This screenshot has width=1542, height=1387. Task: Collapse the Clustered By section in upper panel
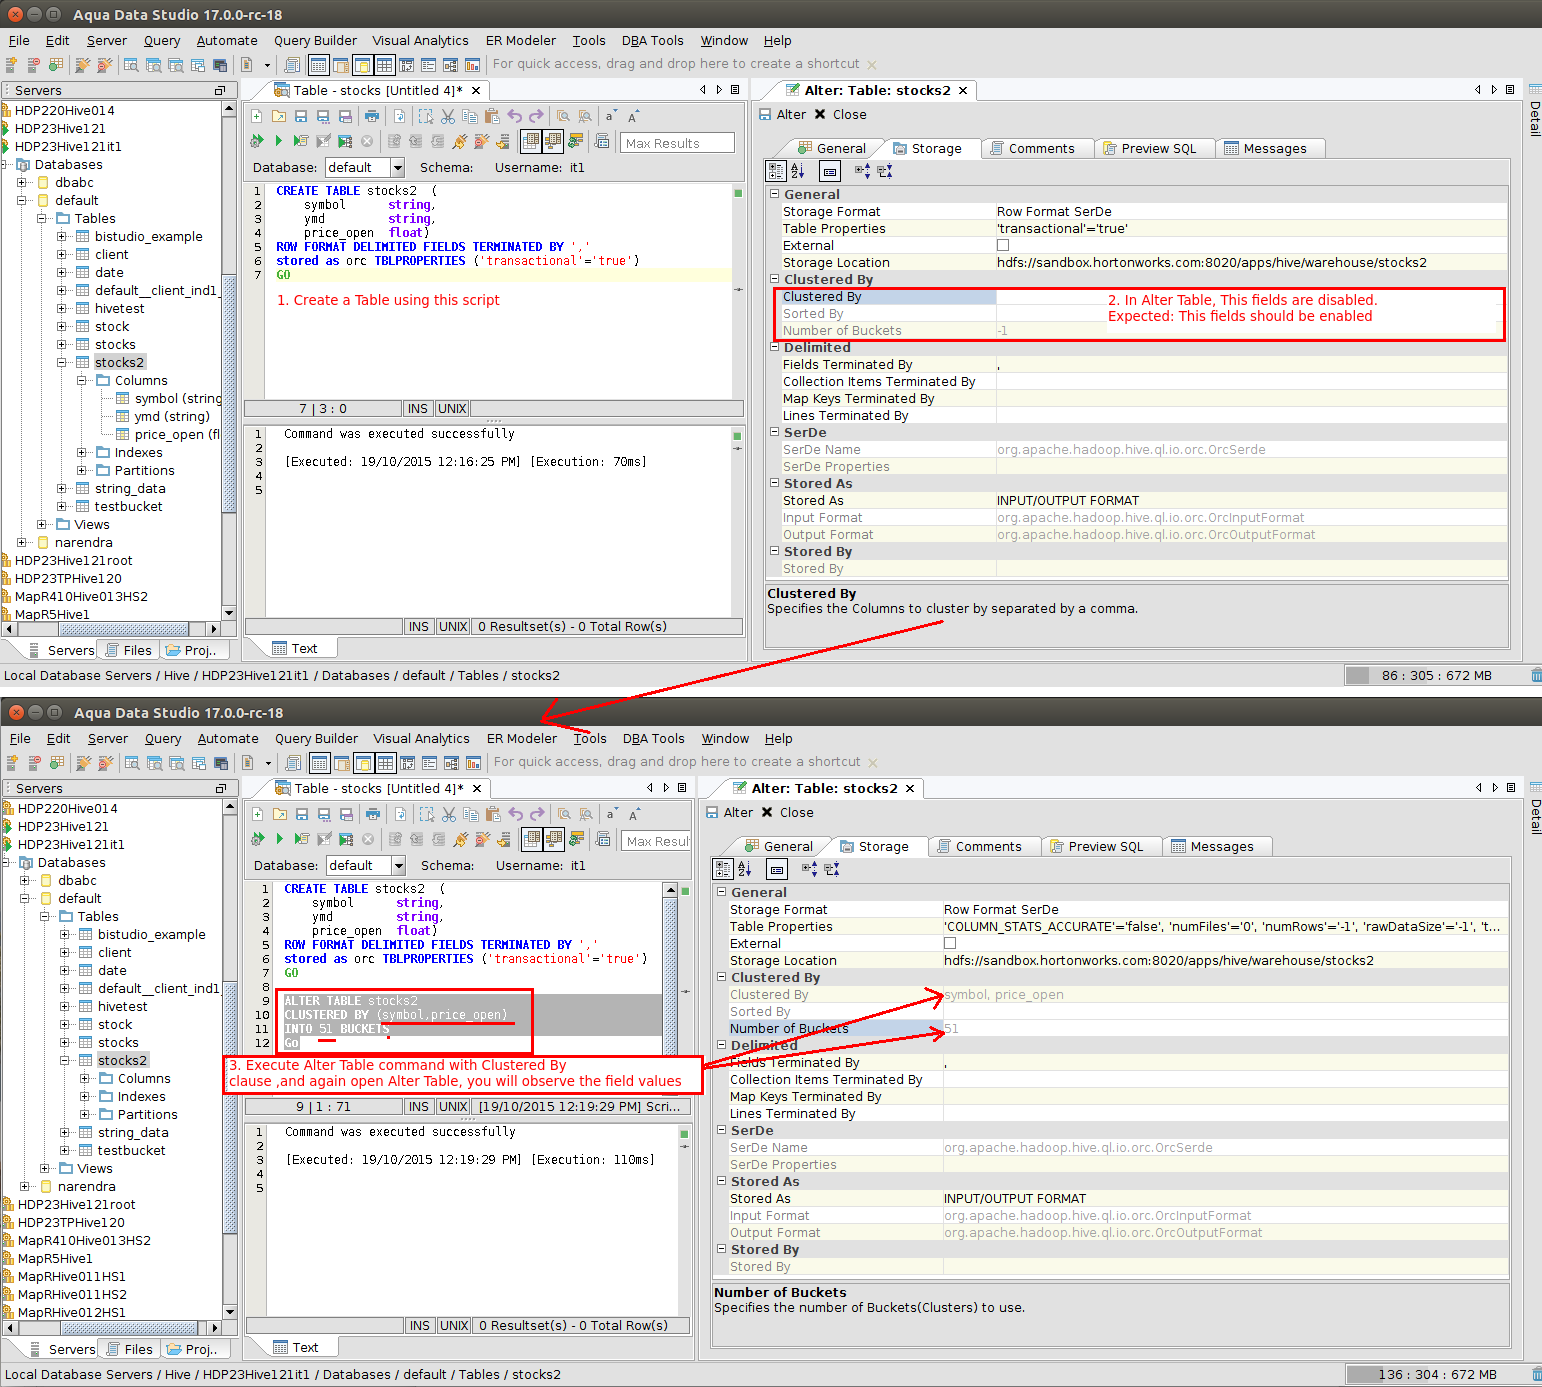774,279
